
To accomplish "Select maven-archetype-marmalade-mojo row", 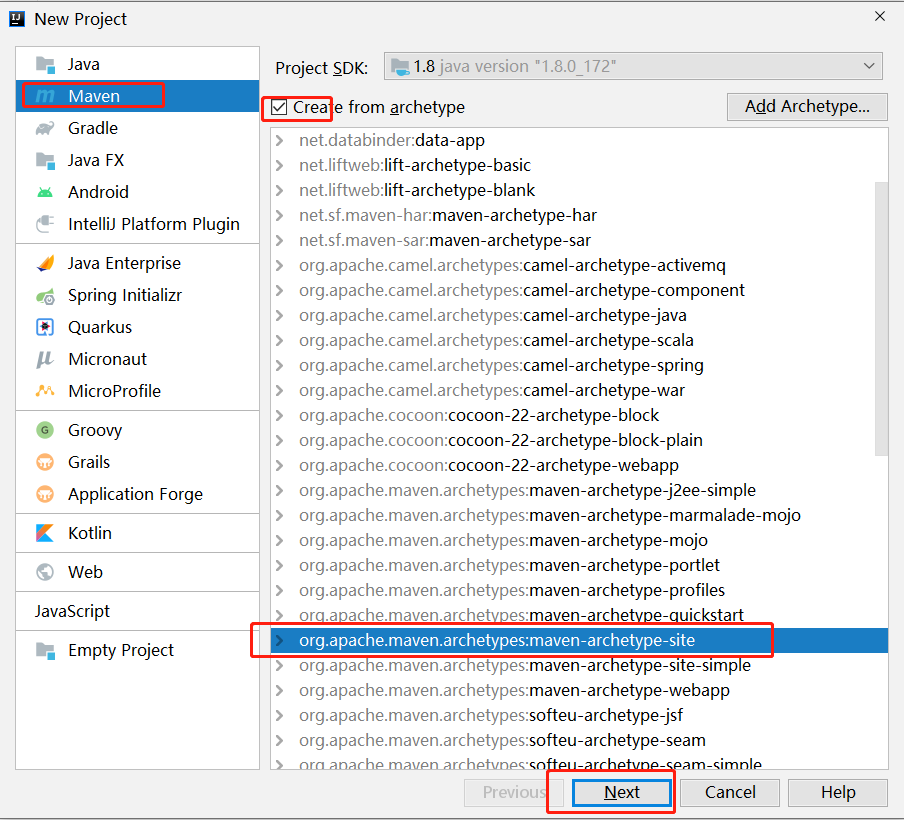I will click(x=579, y=516).
